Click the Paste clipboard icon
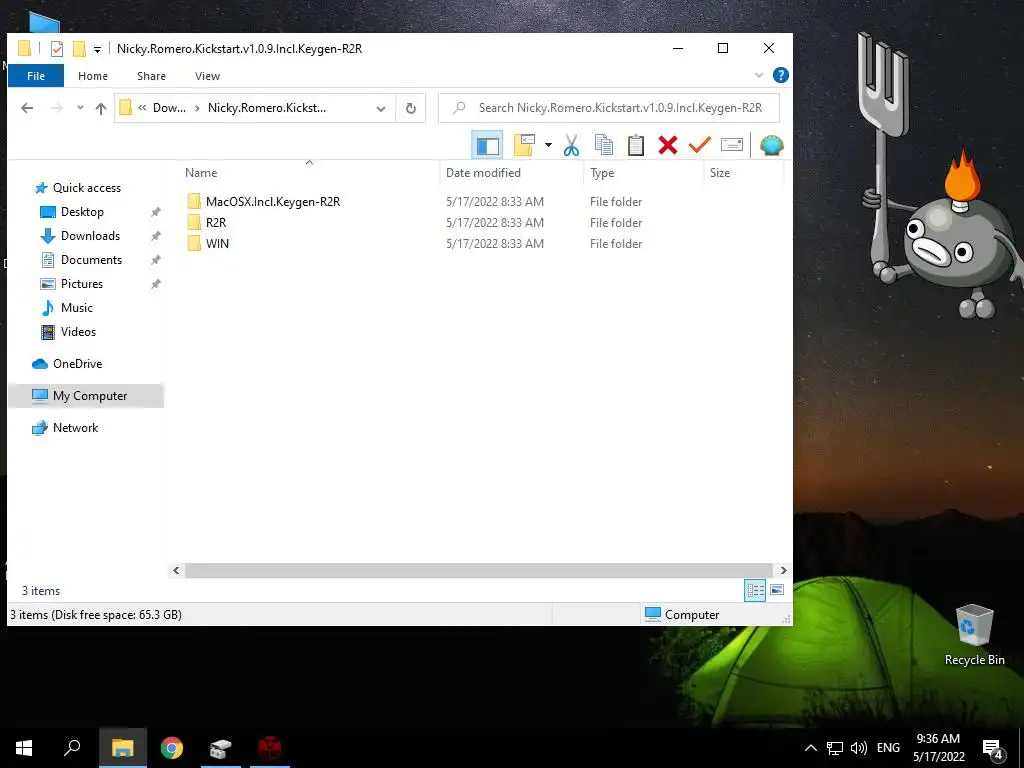The width and height of the screenshot is (1024, 768). pyautogui.click(x=635, y=145)
